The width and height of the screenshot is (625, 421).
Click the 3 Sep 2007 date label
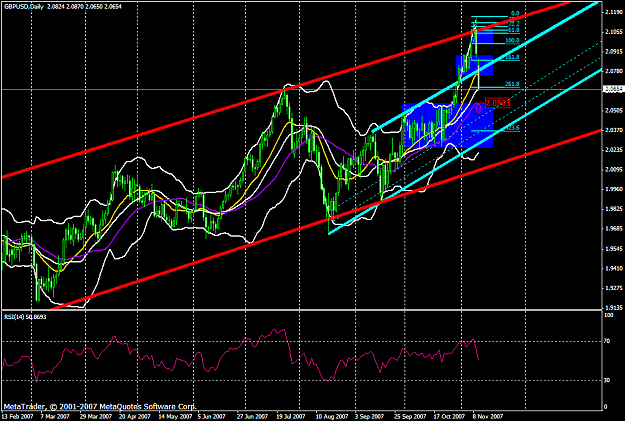pyautogui.click(x=369, y=417)
